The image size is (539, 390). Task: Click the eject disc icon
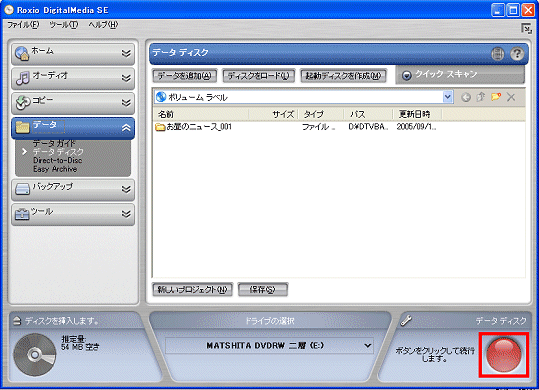pos(17,321)
